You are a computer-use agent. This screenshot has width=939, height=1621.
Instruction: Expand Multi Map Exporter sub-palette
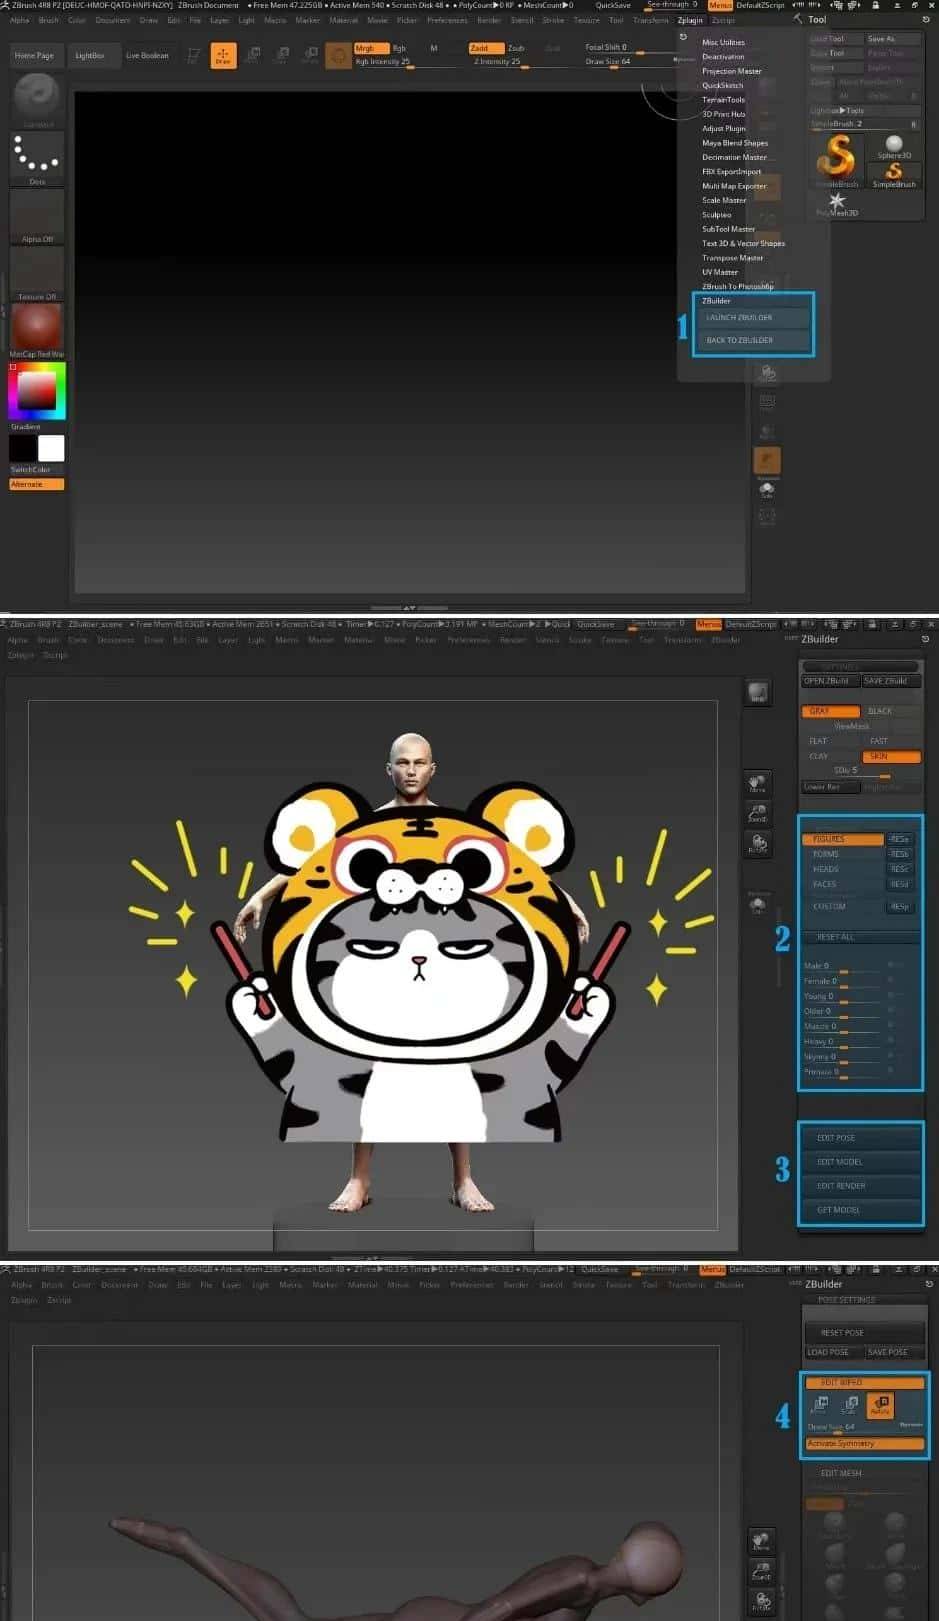[734, 186]
